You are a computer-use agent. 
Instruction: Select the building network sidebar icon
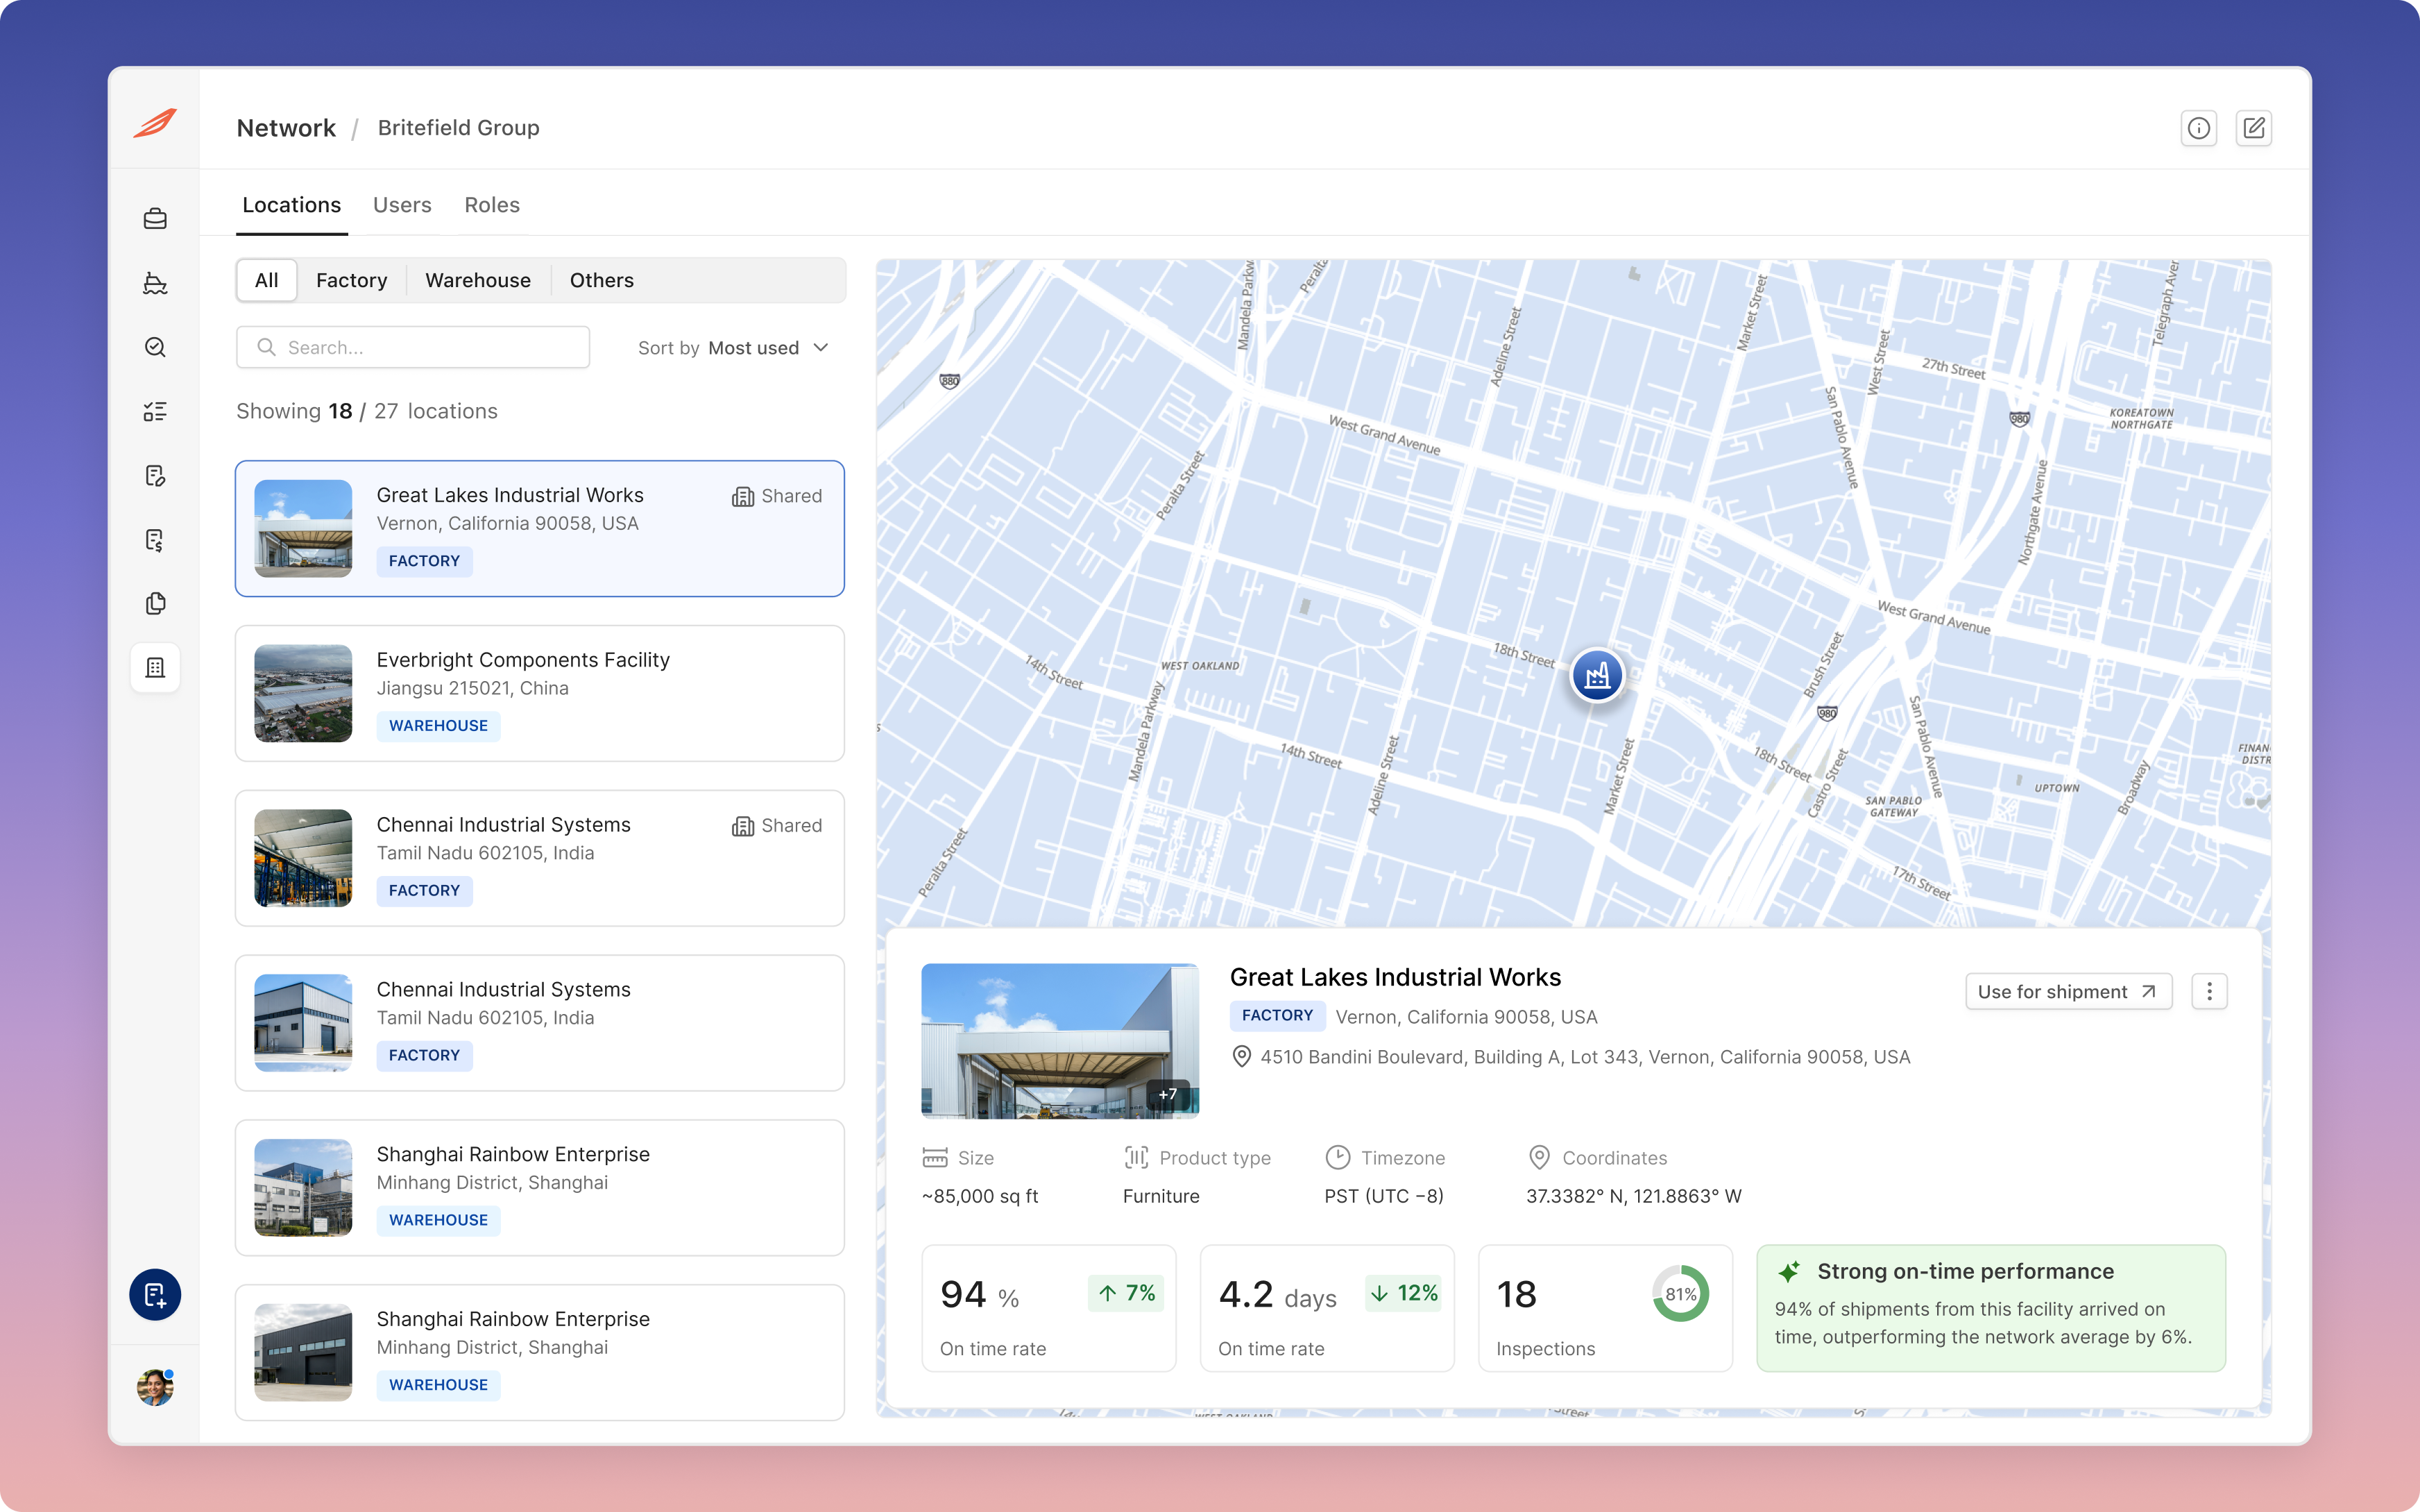pos(155,667)
